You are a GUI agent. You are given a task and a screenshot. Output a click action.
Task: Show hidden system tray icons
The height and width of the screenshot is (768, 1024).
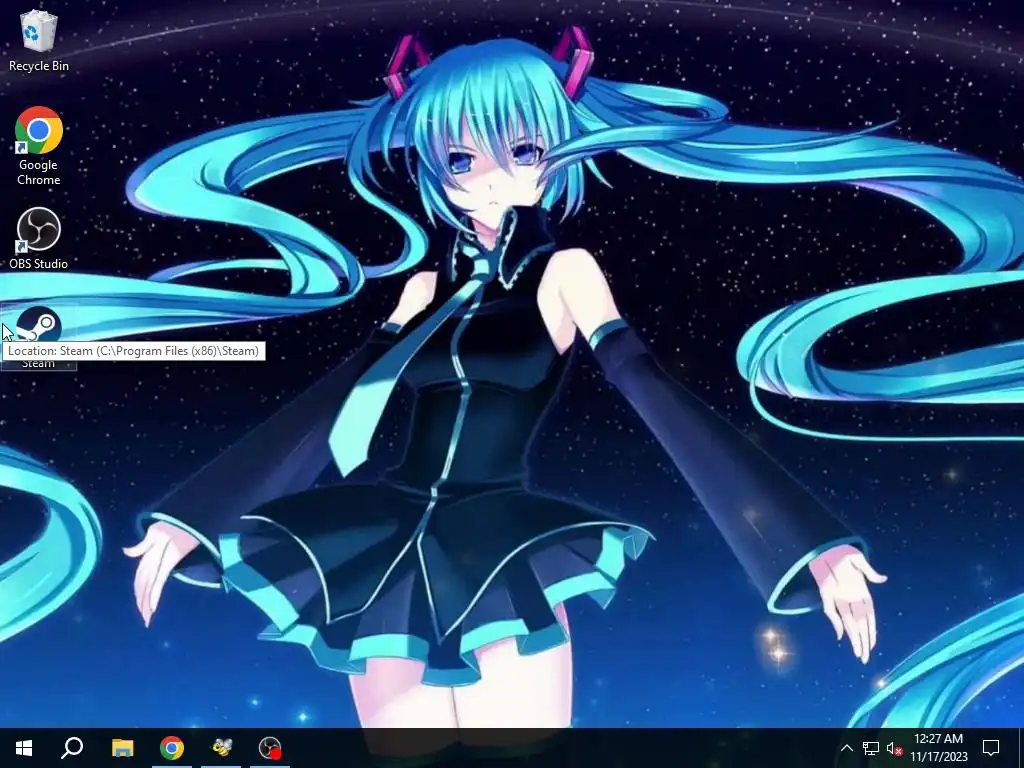click(x=846, y=748)
